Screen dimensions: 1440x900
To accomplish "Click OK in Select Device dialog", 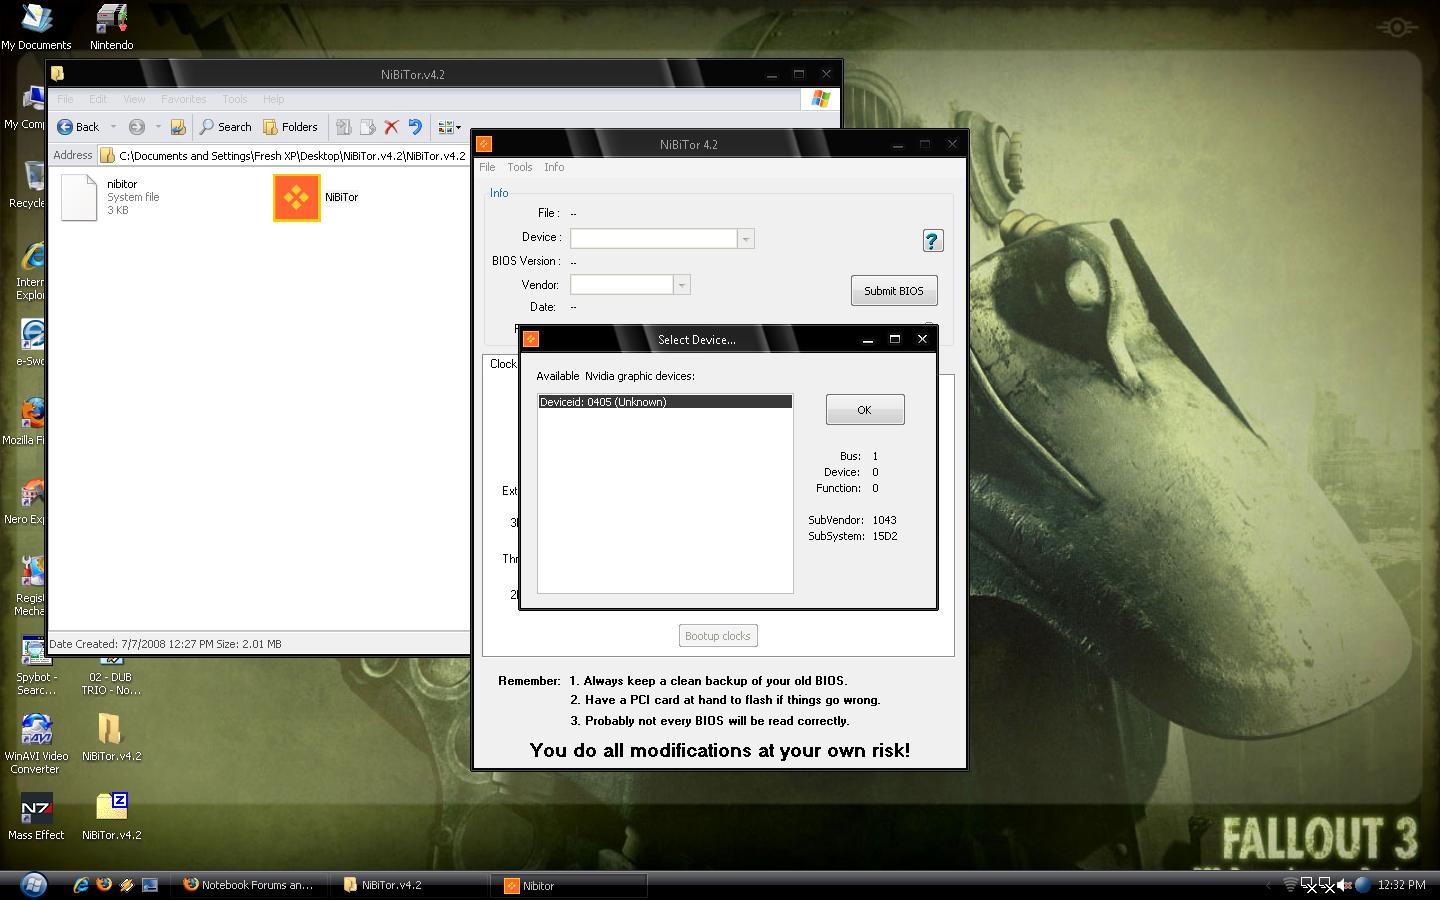I will coord(865,410).
